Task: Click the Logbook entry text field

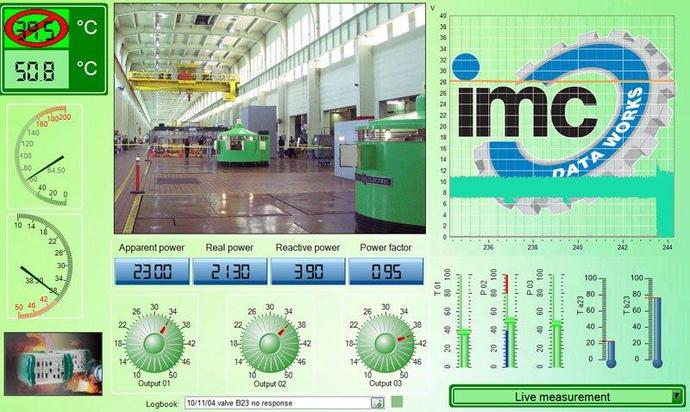Action: click(x=278, y=403)
